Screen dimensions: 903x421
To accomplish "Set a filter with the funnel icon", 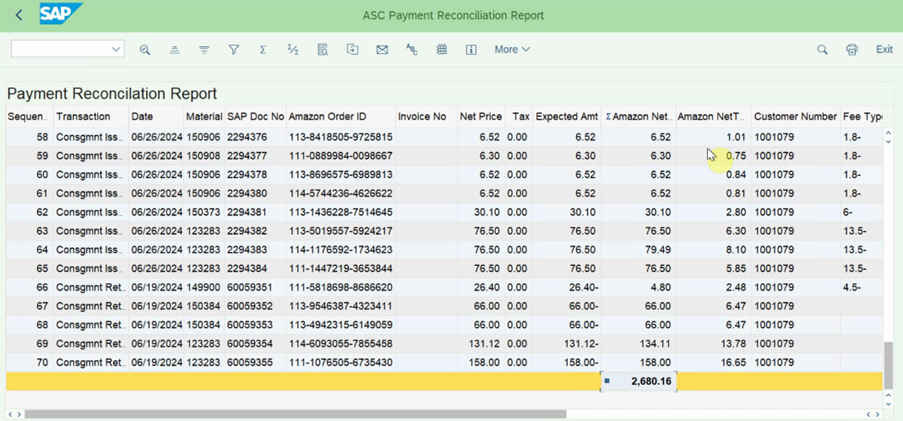I will [x=233, y=50].
